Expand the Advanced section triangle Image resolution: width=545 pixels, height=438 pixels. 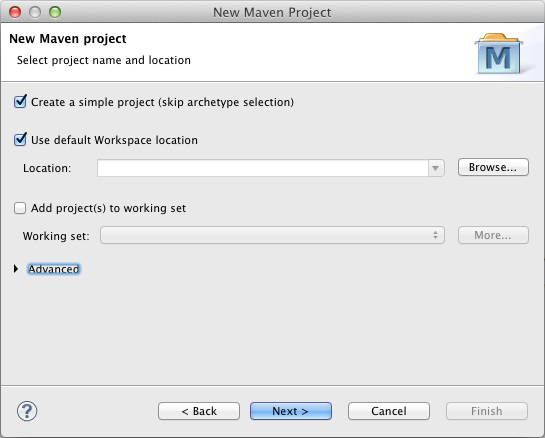[x=16, y=269]
